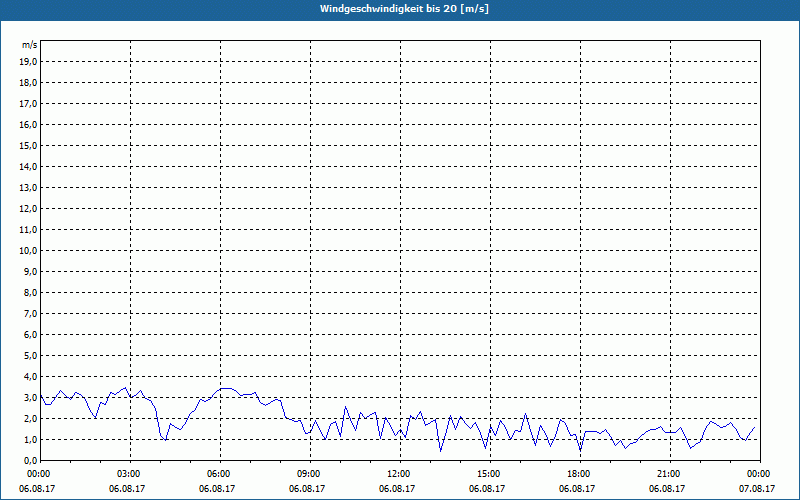Click the 06.08.17 date under 12:00

tap(397, 489)
